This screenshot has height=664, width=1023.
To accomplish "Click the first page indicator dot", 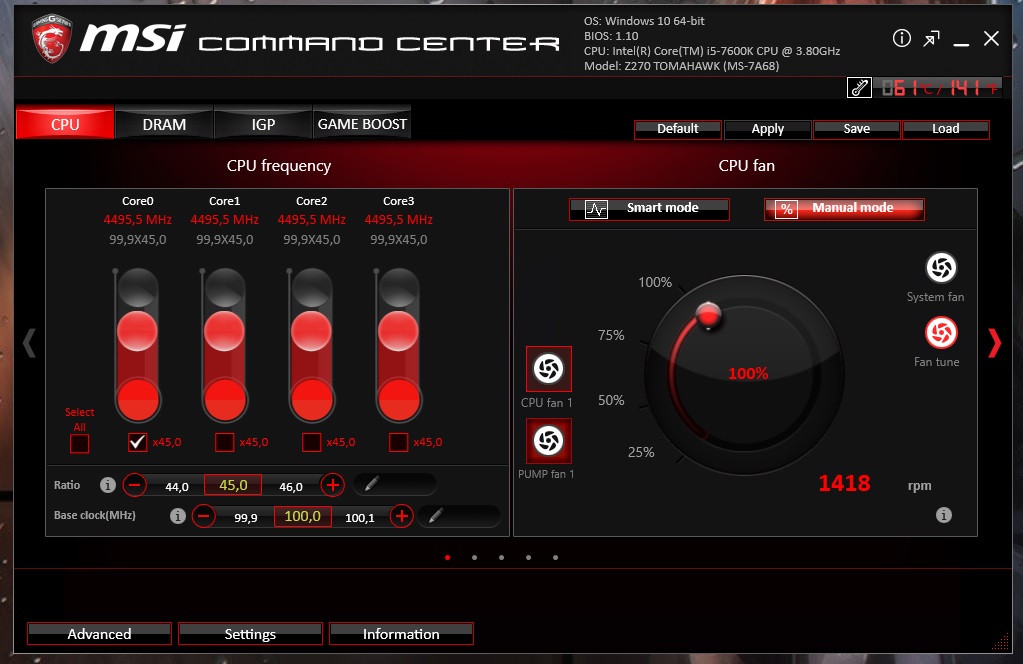I will click(x=448, y=558).
